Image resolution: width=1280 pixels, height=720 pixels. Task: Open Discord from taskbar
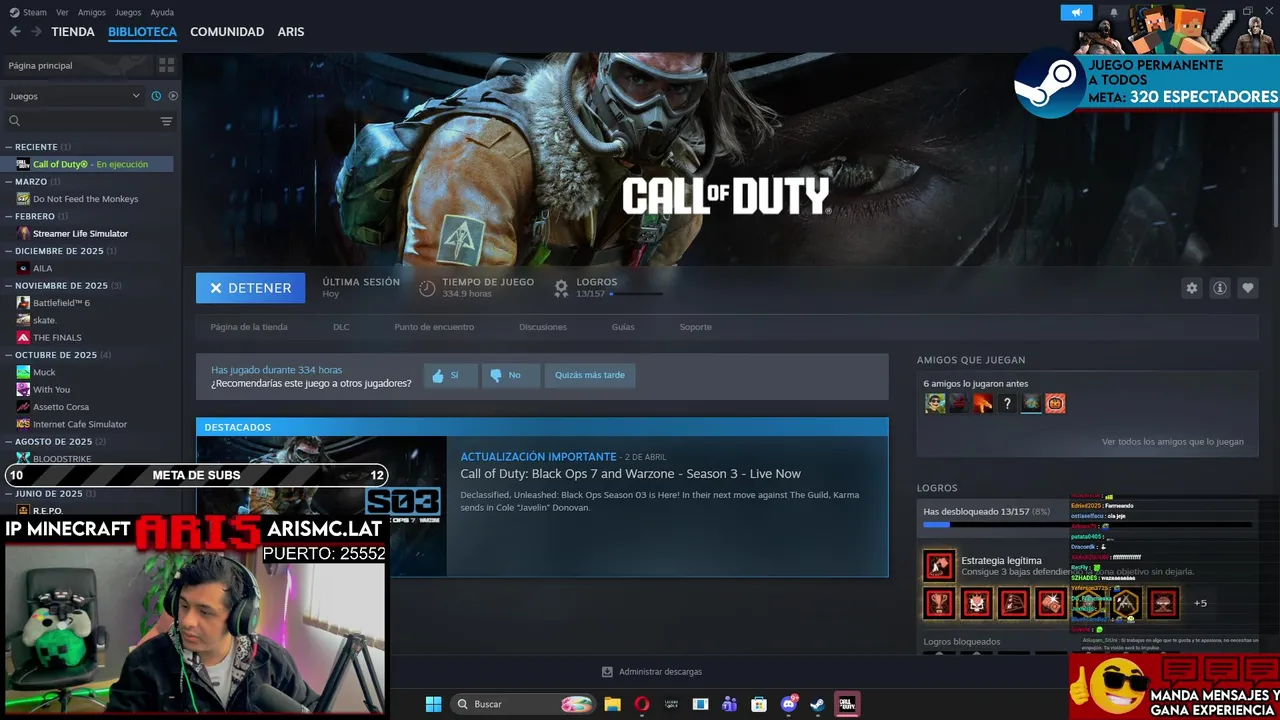tap(789, 704)
